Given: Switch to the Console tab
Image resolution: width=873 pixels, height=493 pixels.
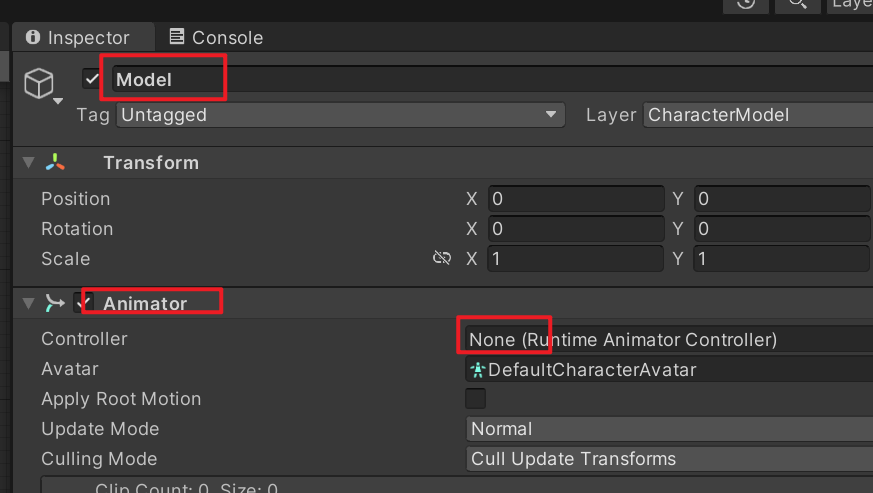Looking at the screenshot, I should pyautogui.click(x=216, y=37).
